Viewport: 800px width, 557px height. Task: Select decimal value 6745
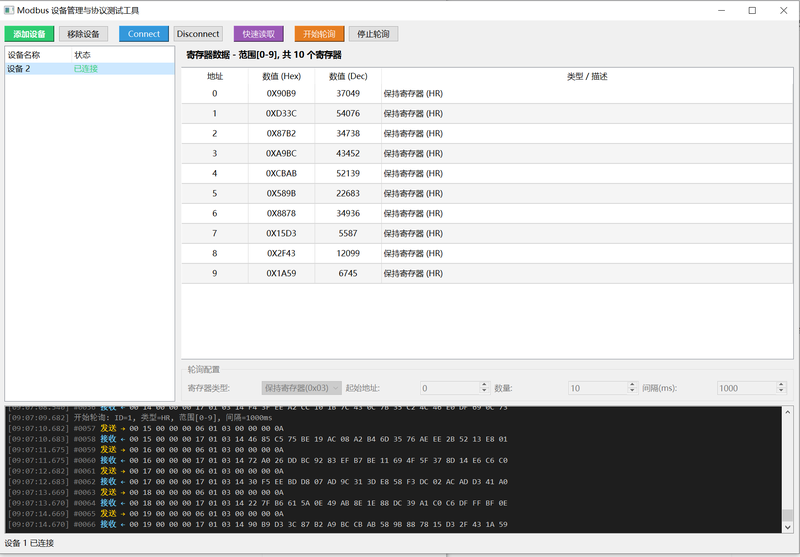(348, 273)
